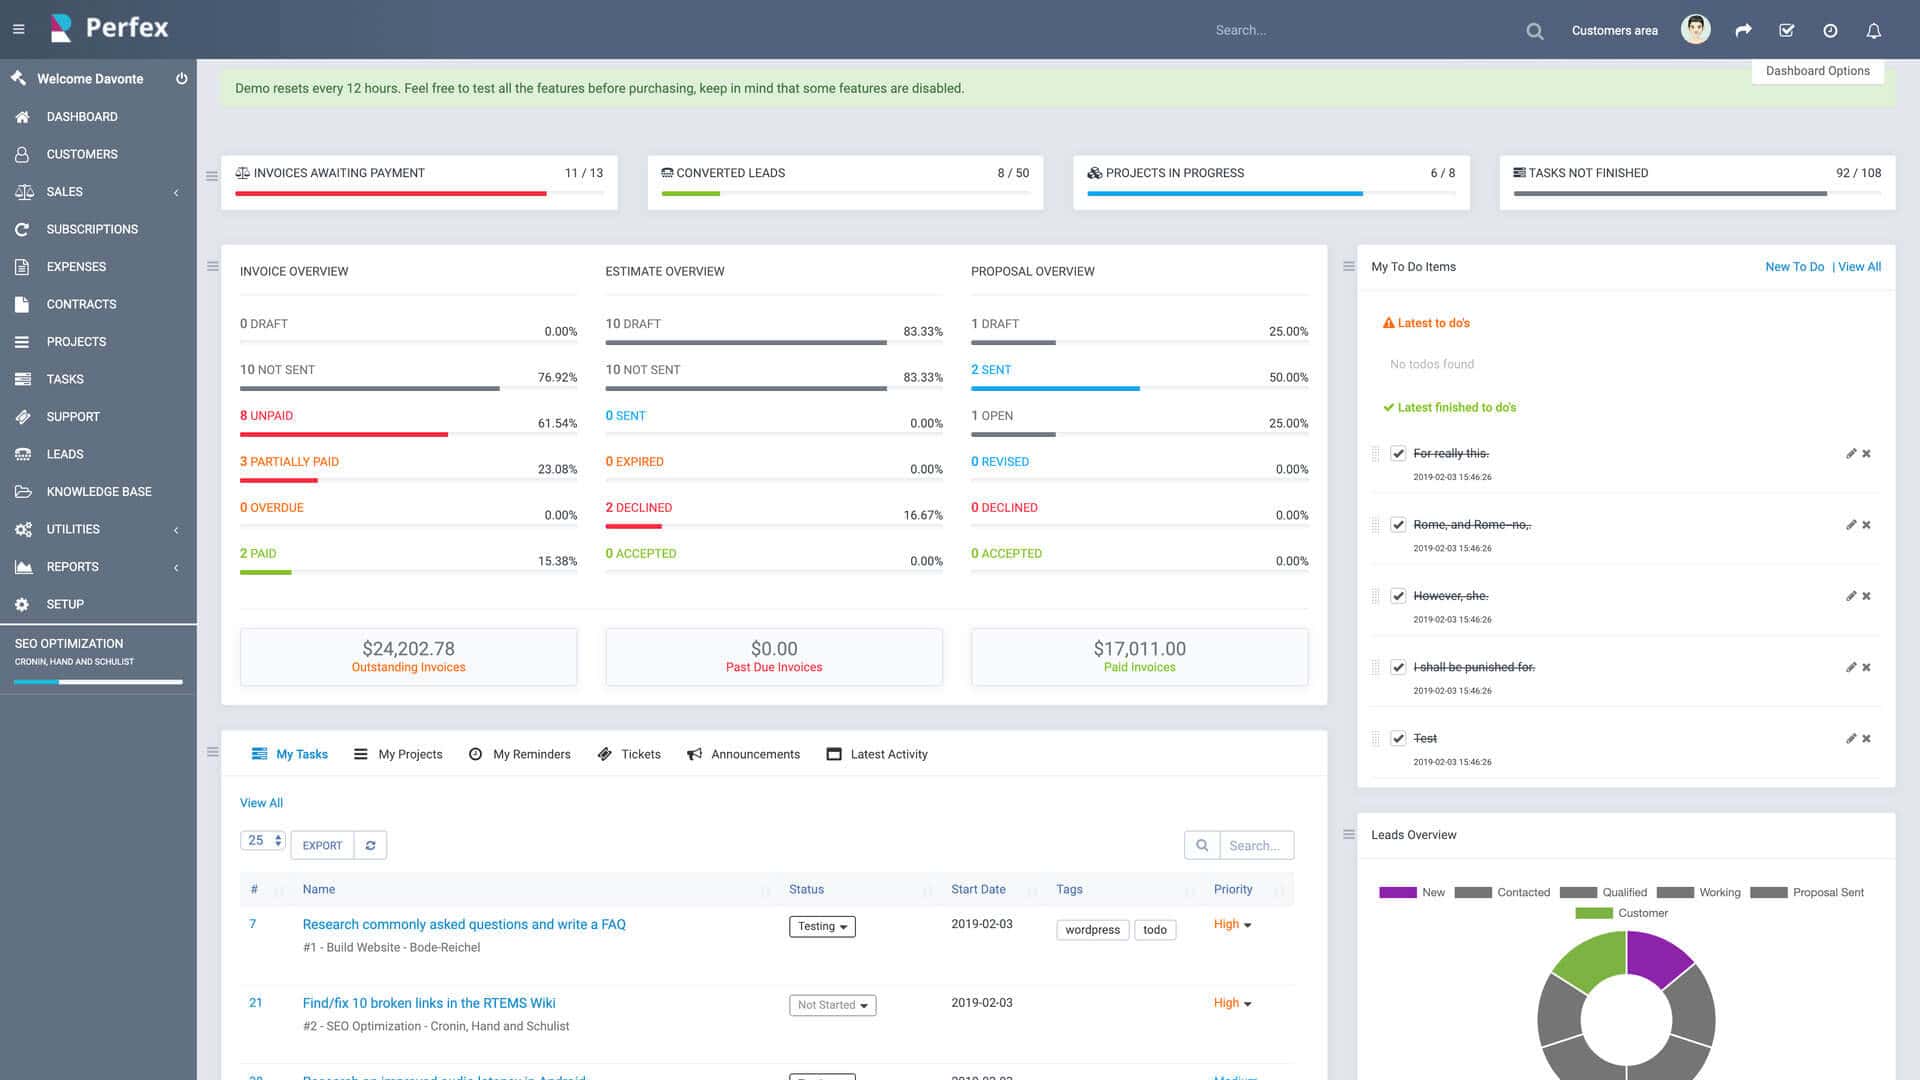1920x1080 pixels.
Task: Switch to the My Reminders tab
Action: pos(520,754)
